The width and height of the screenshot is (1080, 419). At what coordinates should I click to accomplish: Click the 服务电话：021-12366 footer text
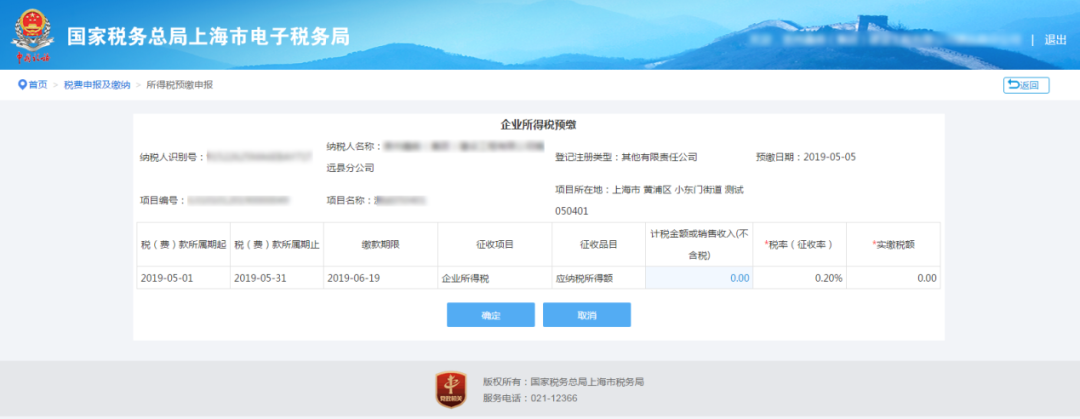pyautogui.click(x=530, y=398)
